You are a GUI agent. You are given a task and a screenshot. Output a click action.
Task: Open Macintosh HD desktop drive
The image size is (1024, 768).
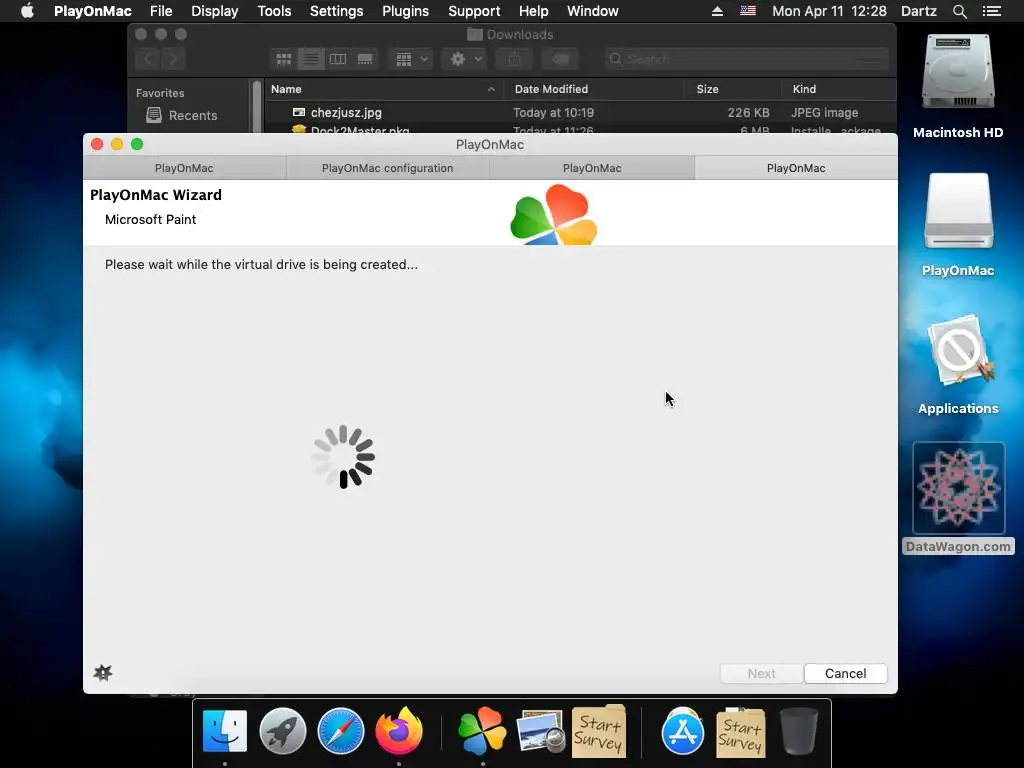pyautogui.click(x=958, y=73)
